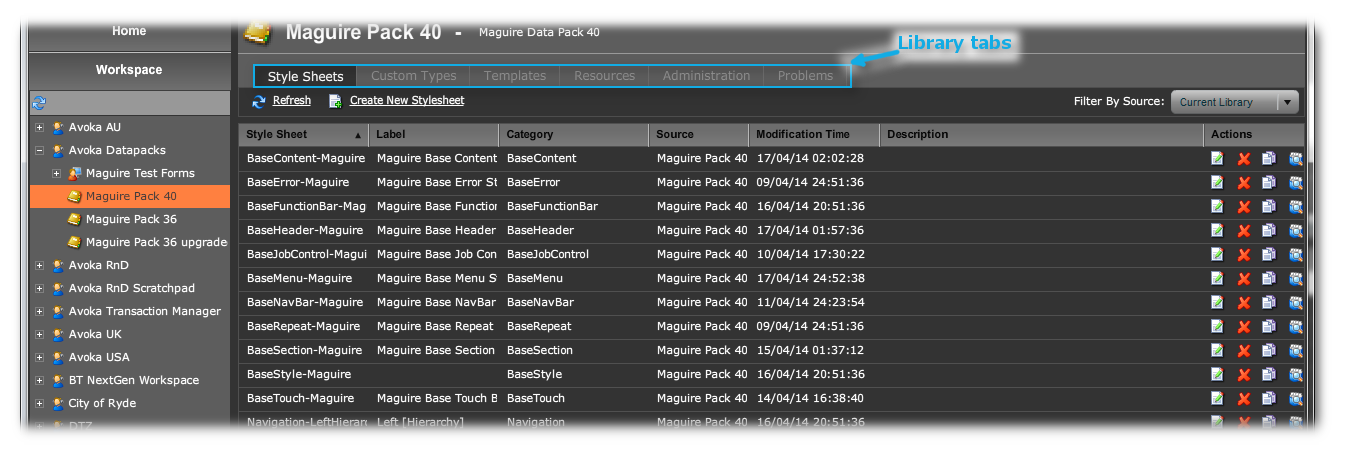Copy the BaseStyle-Maguire stylesheet

click(1269, 374)
